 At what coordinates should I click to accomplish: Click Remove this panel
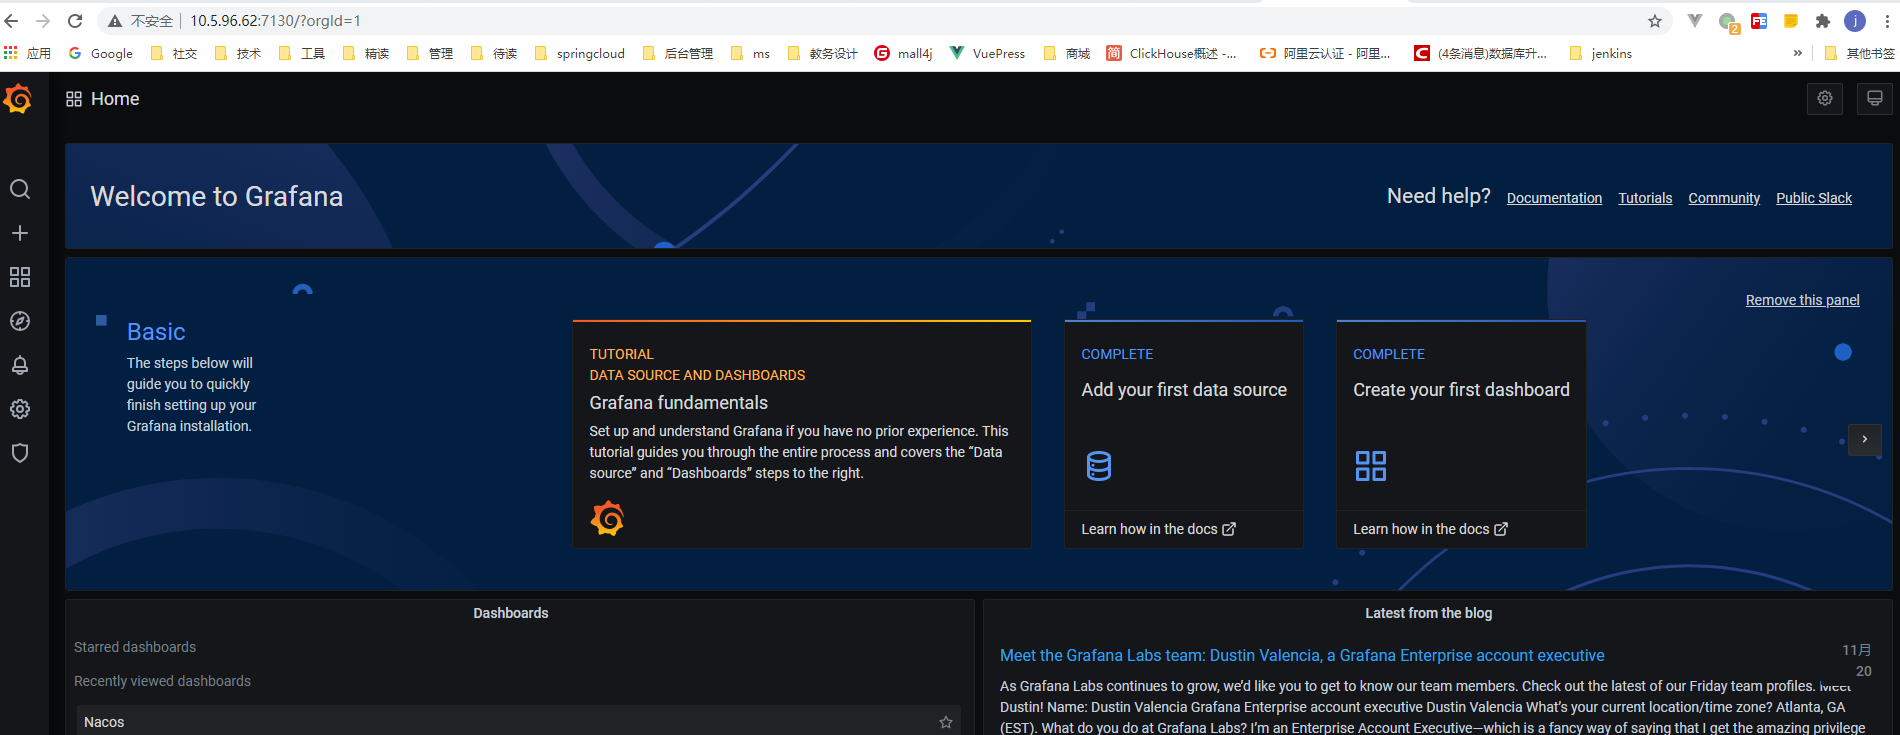(x=1803, y=300)
